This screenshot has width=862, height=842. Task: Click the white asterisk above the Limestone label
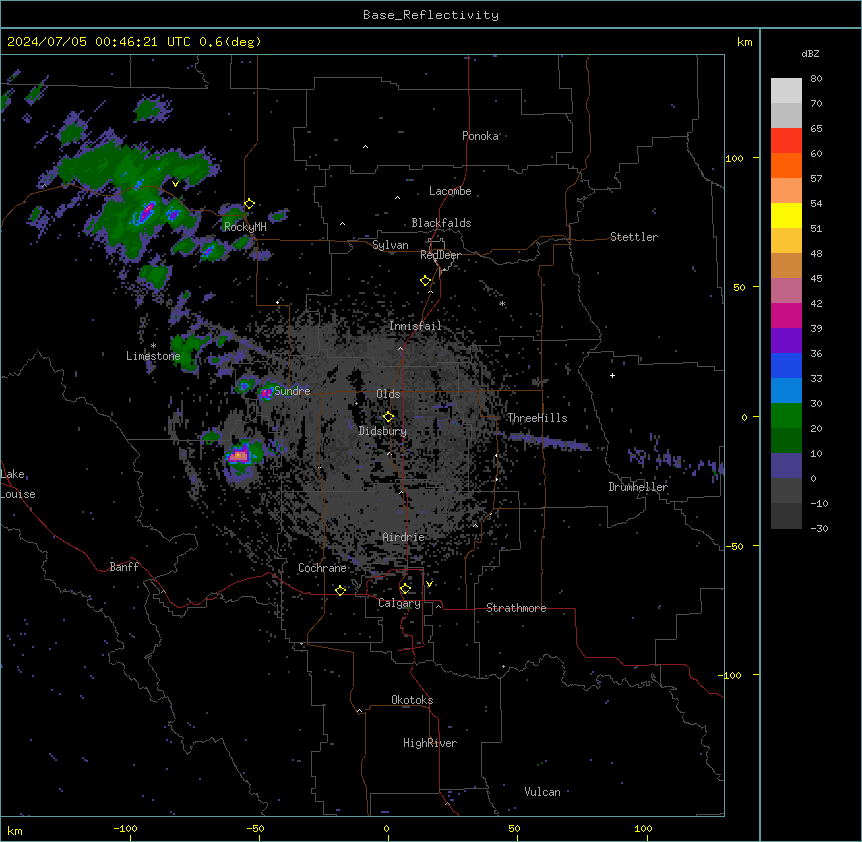(x=153, y=346)
